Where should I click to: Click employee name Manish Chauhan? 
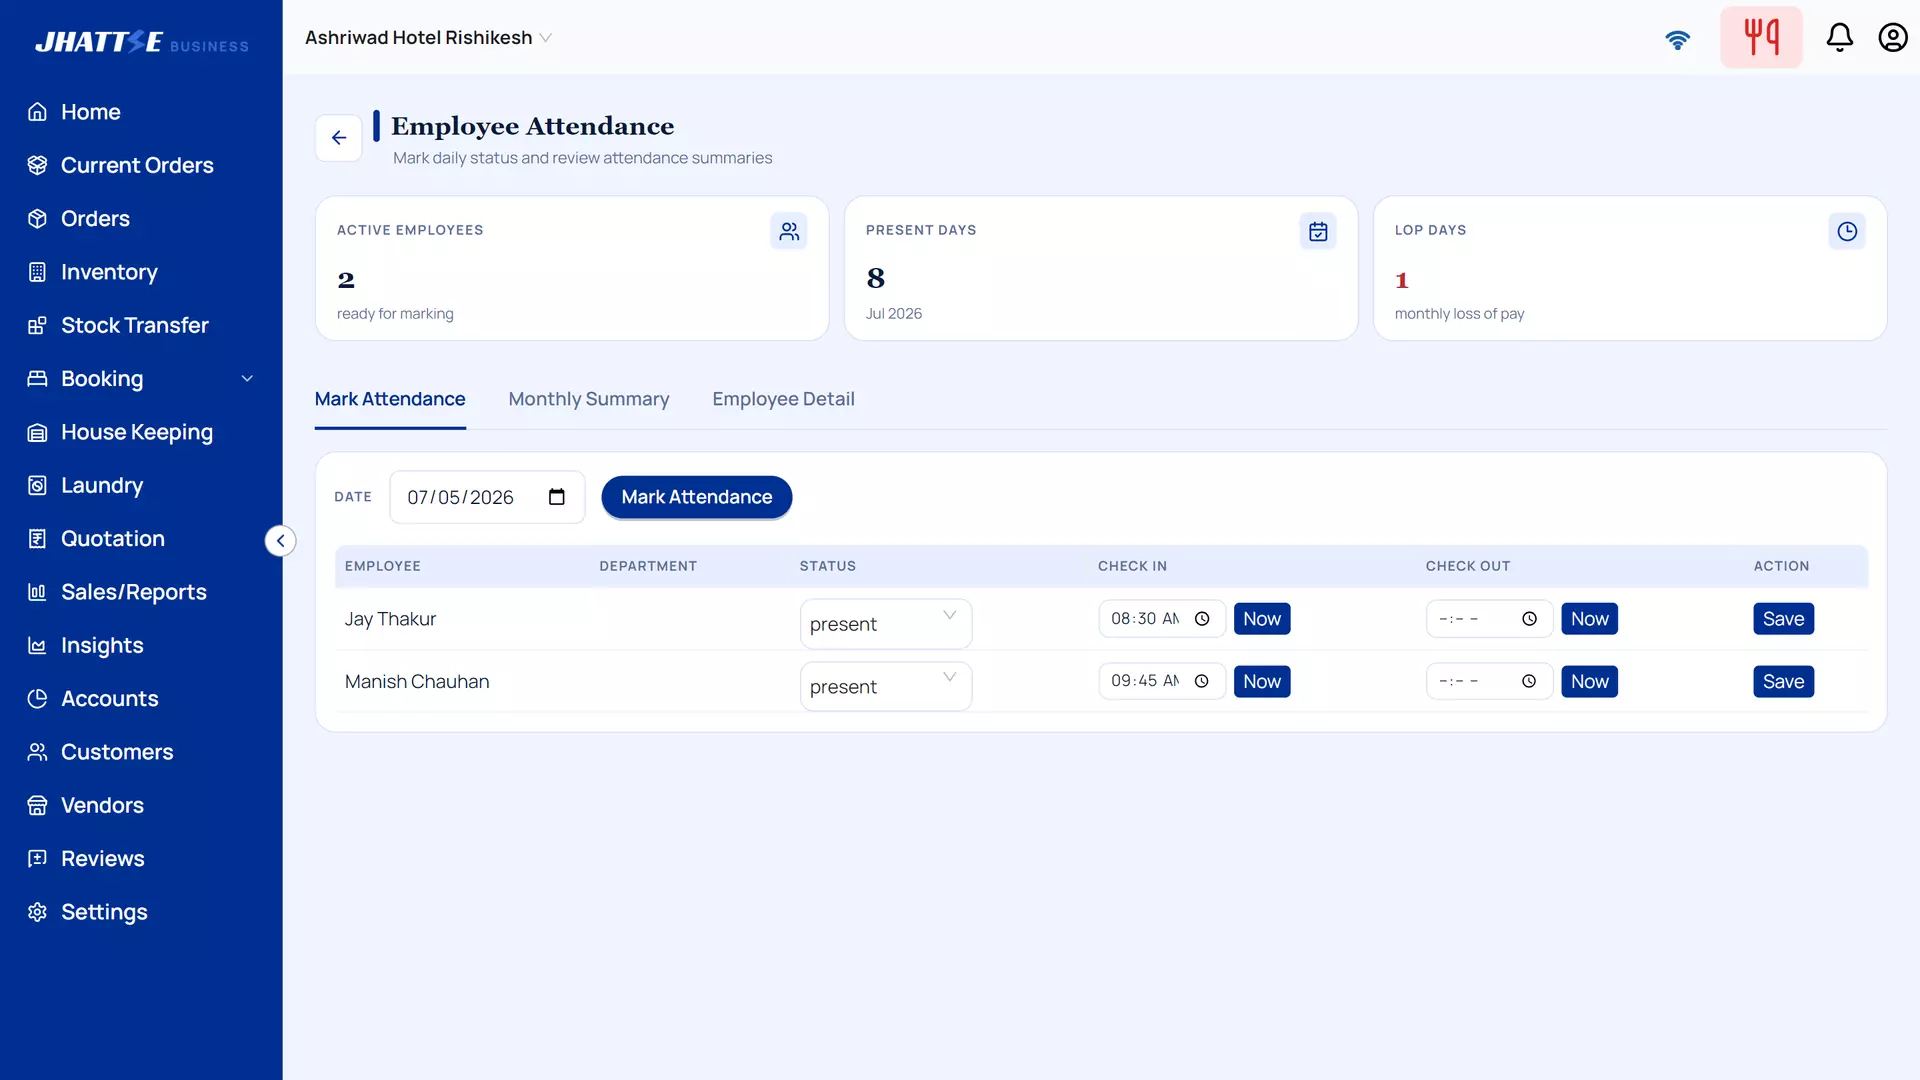click(417, 681)
